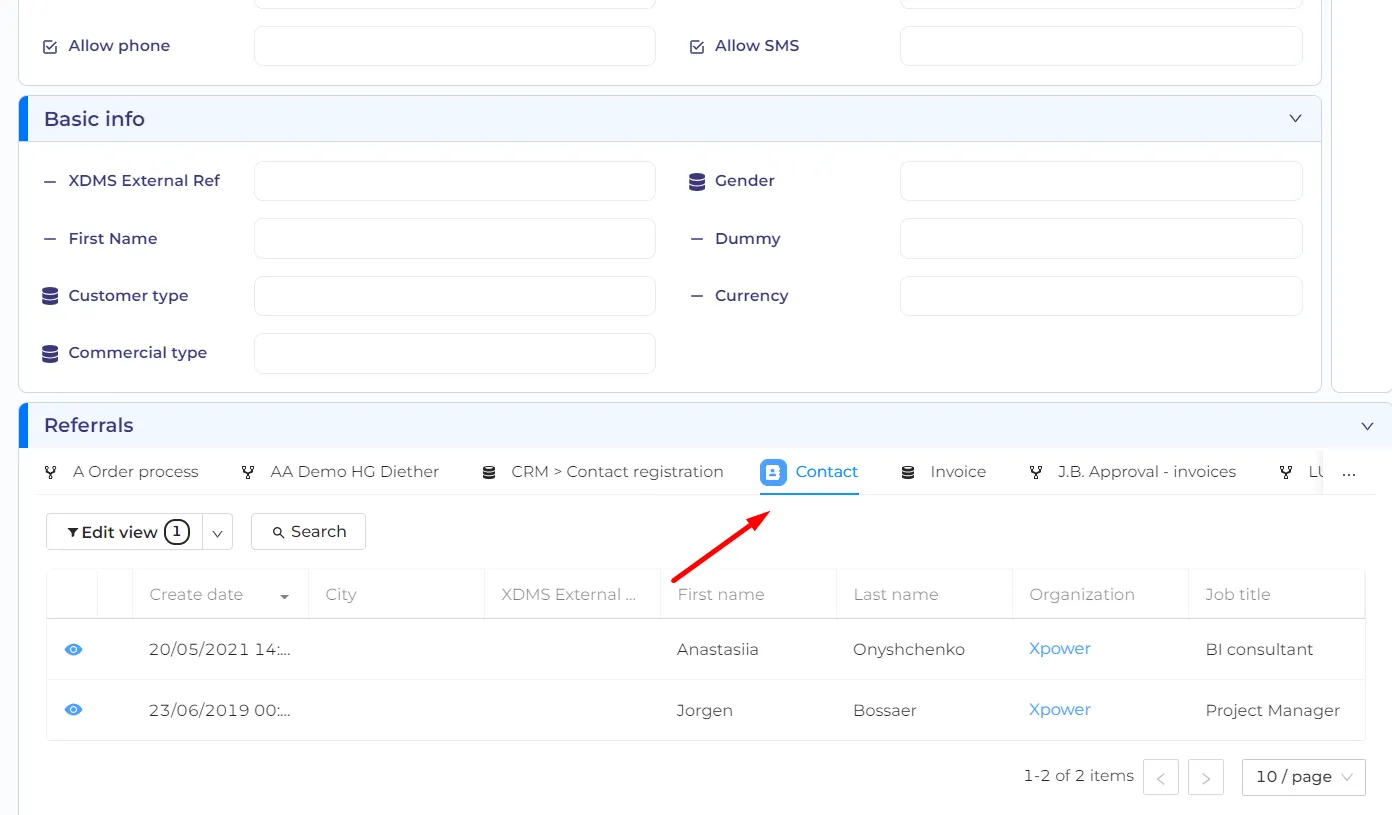1392x815 pixels.
Task: Click the Gender input field
Action: tap(1101, 181)
